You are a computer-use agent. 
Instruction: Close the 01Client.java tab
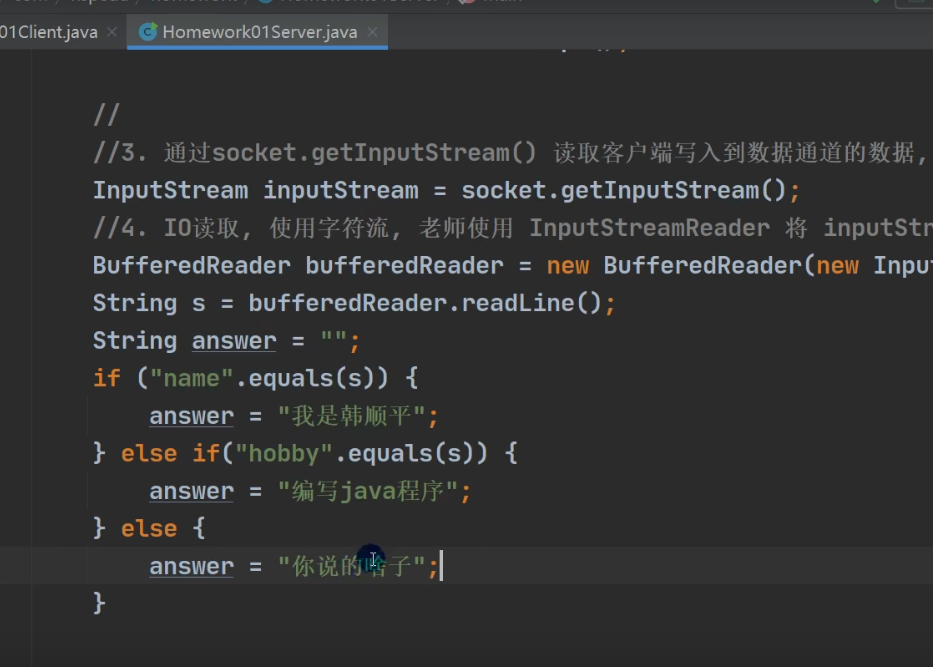112,32
